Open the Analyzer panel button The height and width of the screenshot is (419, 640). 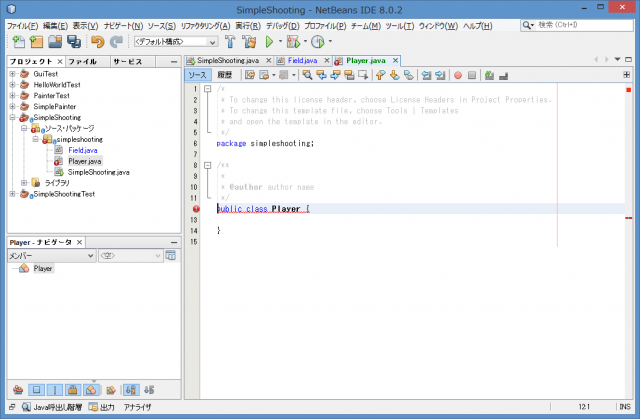click(x=138, y=407)
